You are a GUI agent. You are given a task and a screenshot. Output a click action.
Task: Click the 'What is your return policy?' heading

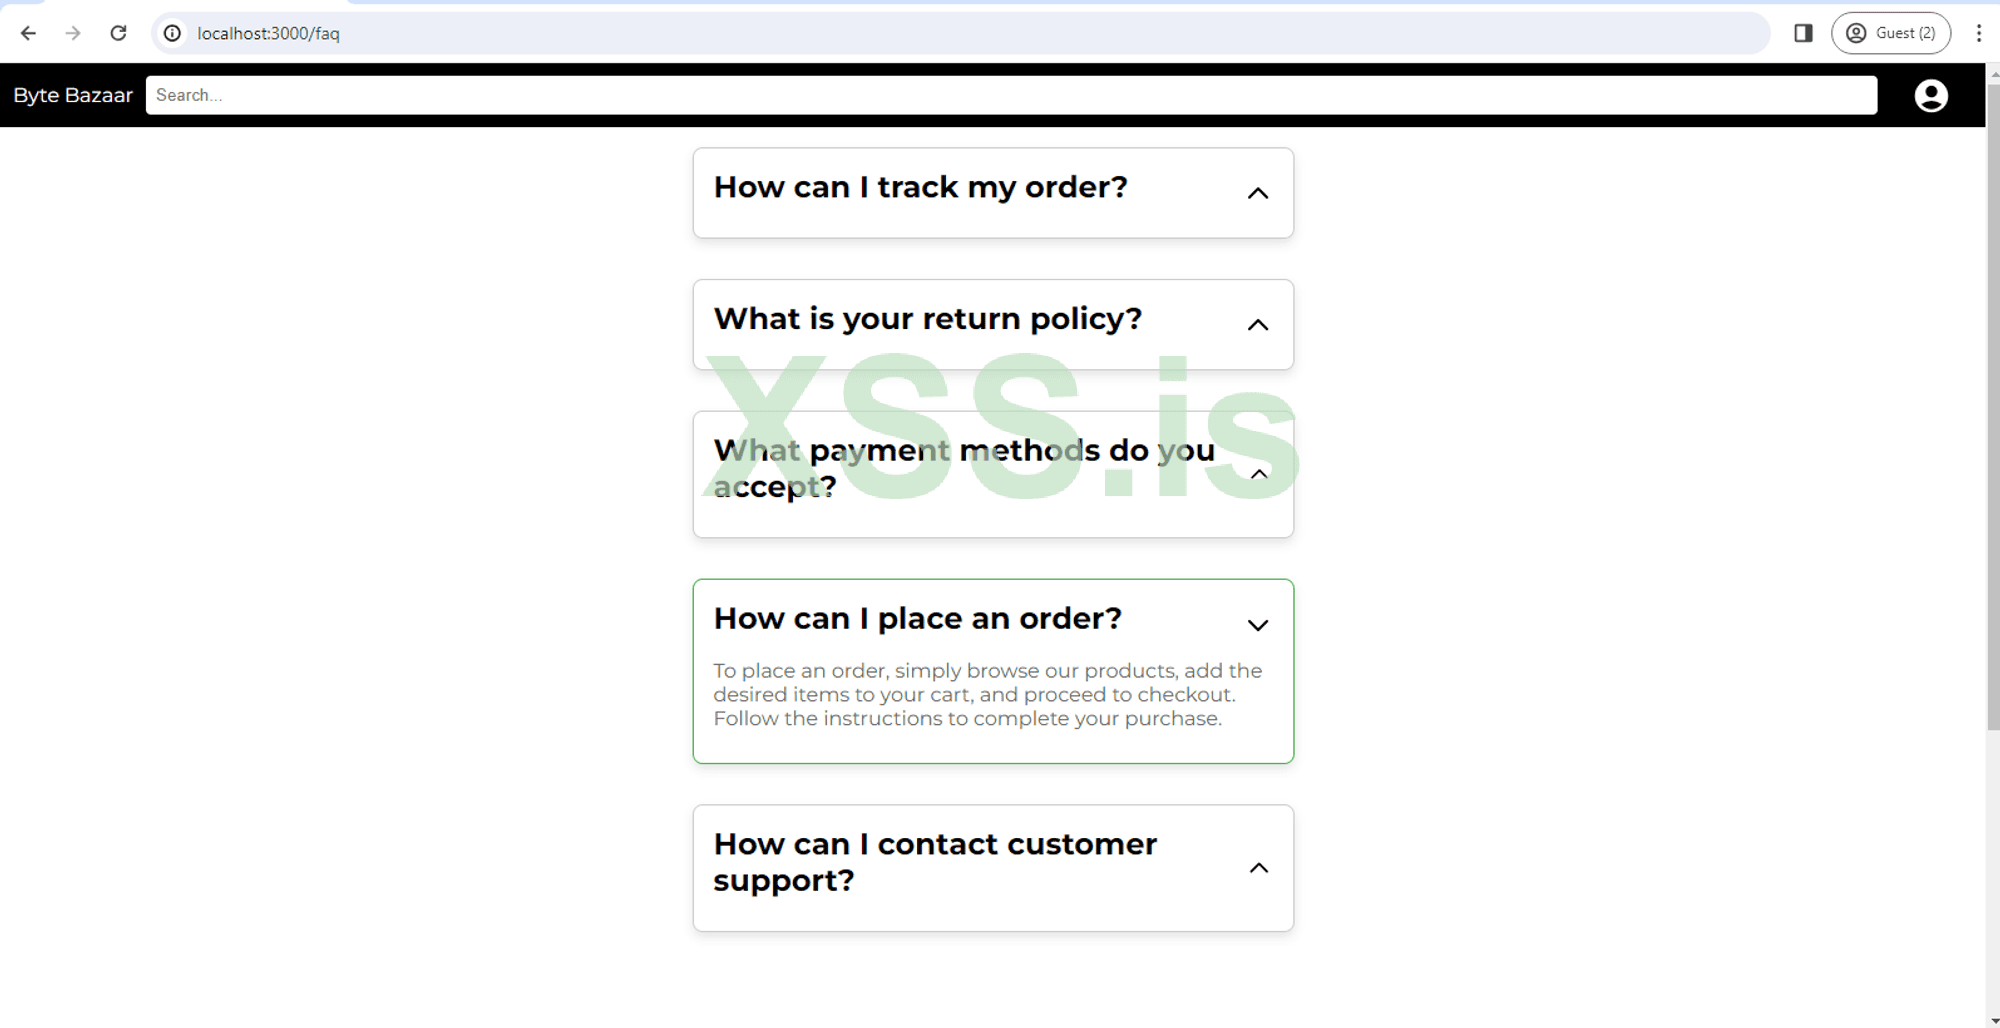coord(927,319)
